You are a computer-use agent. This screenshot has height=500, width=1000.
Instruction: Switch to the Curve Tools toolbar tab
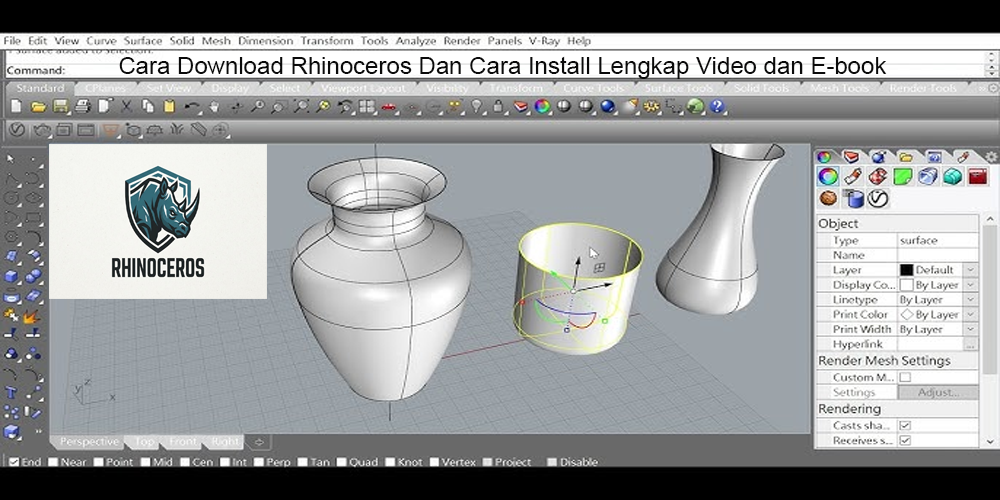tap(593, 88)
